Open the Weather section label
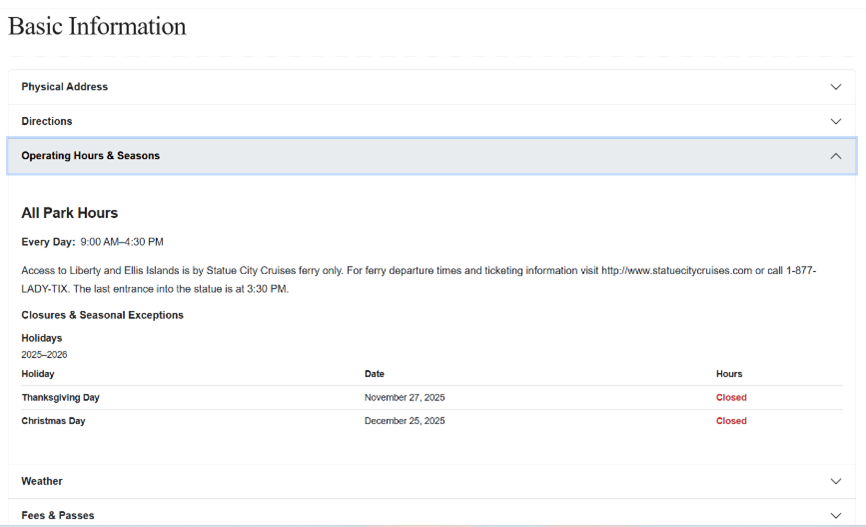Screen dimensions: 866x527 tap(42, 481)
